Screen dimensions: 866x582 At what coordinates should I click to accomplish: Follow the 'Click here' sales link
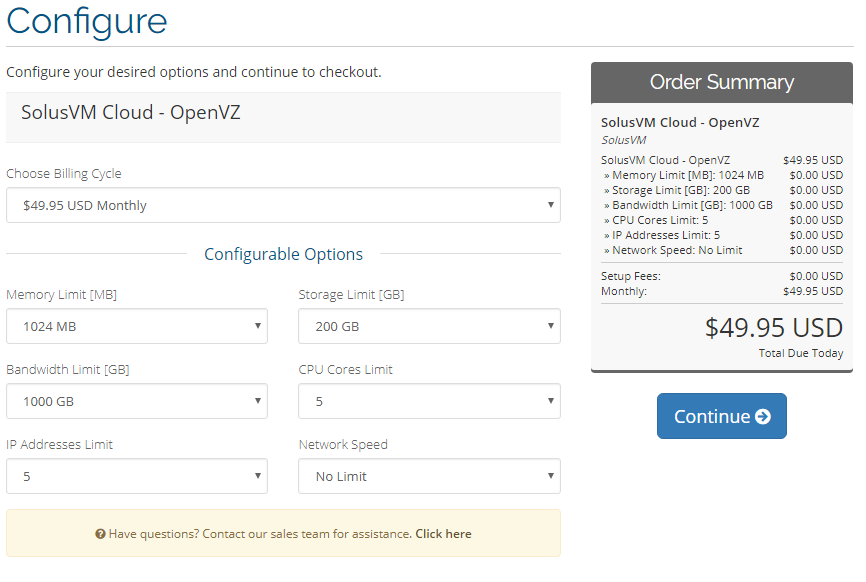coord(443,534)
